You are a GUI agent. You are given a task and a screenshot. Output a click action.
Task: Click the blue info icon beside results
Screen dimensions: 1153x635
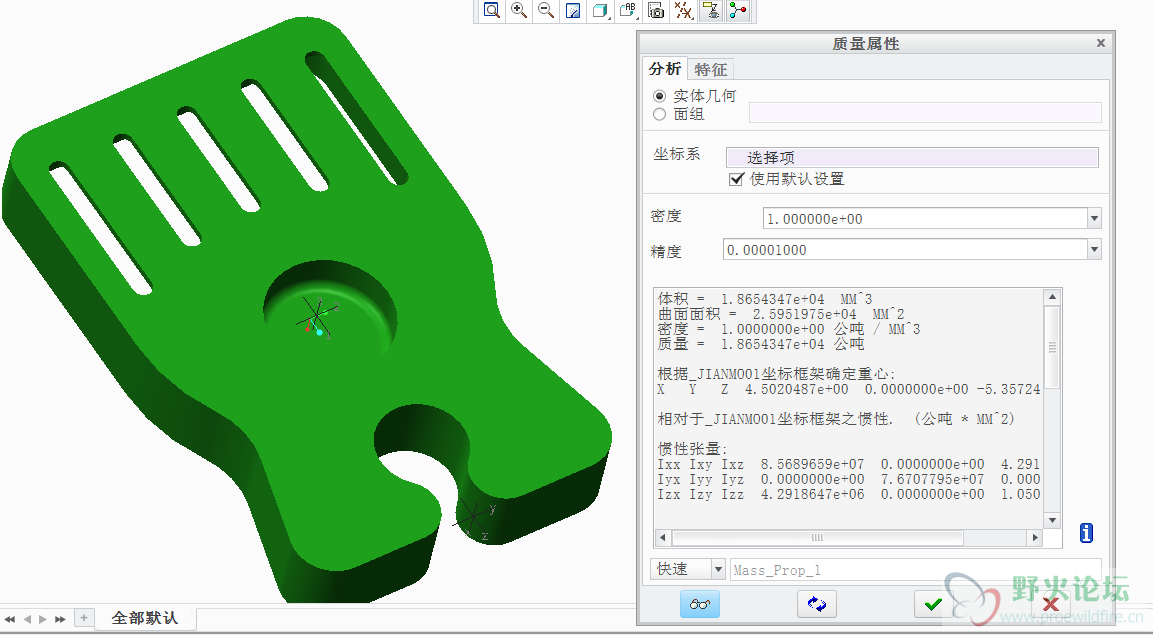coord(1086,533)
